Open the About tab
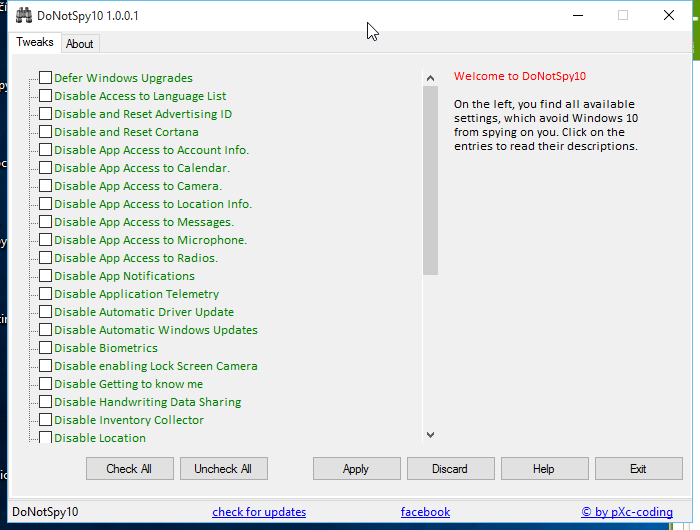Viewport: 700px width, 530px height. [79, 44]
